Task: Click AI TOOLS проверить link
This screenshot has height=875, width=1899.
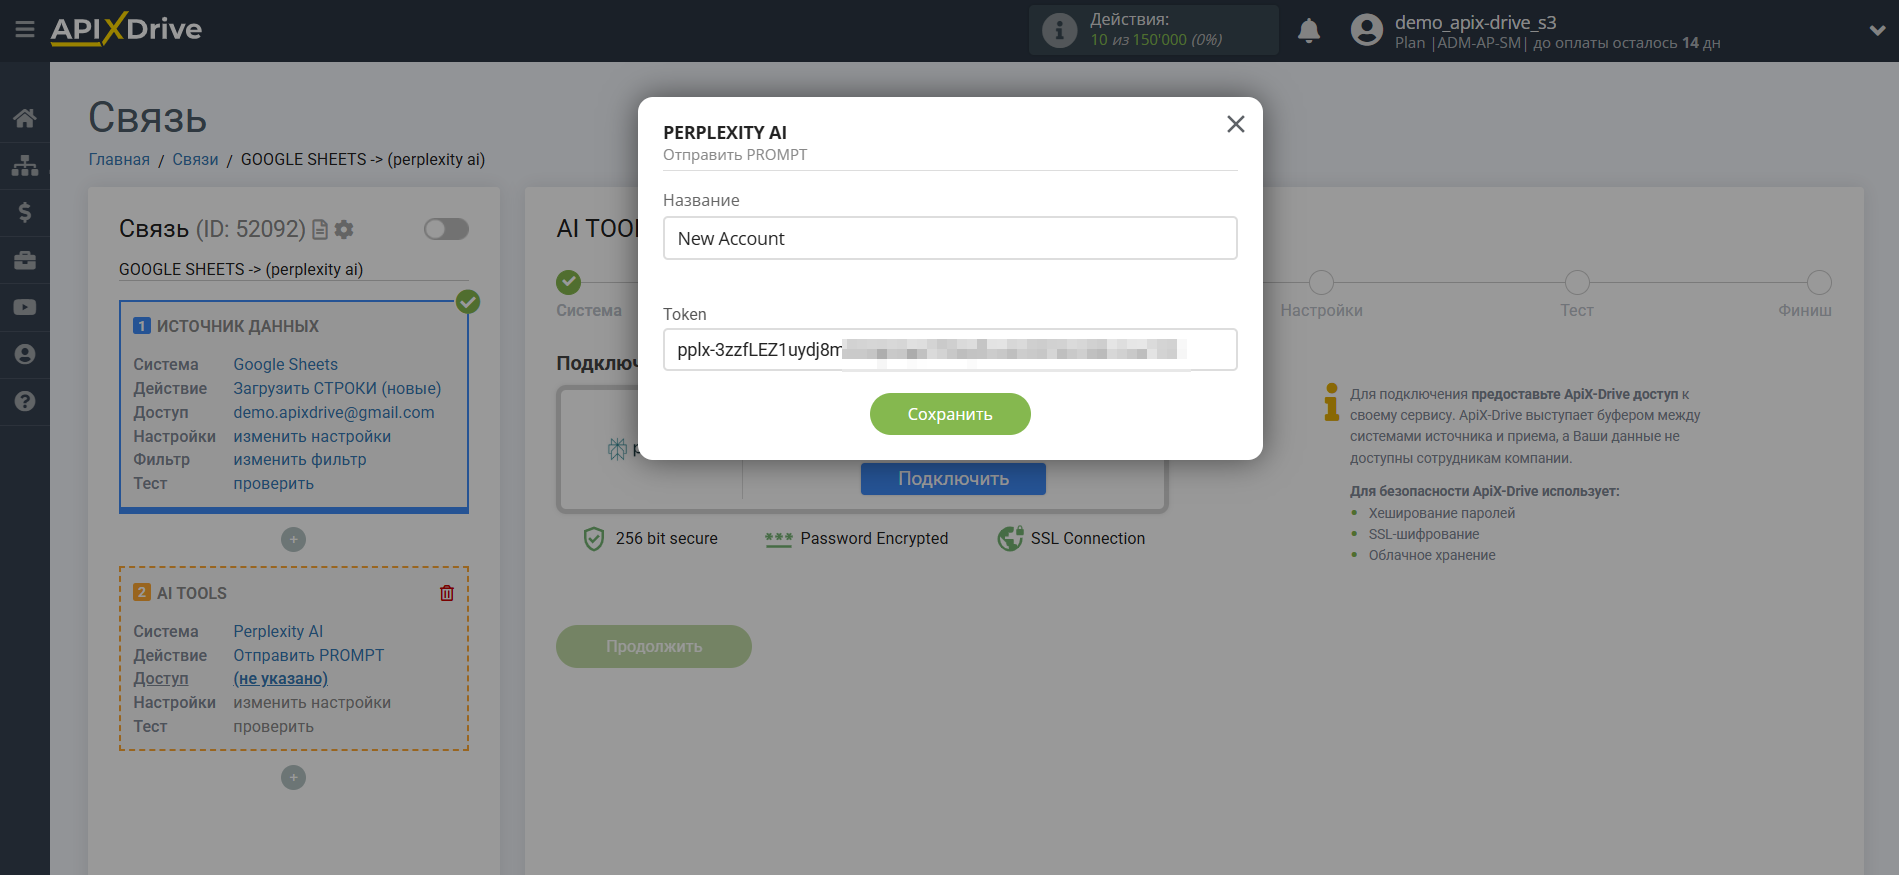Action: point(273,726)
